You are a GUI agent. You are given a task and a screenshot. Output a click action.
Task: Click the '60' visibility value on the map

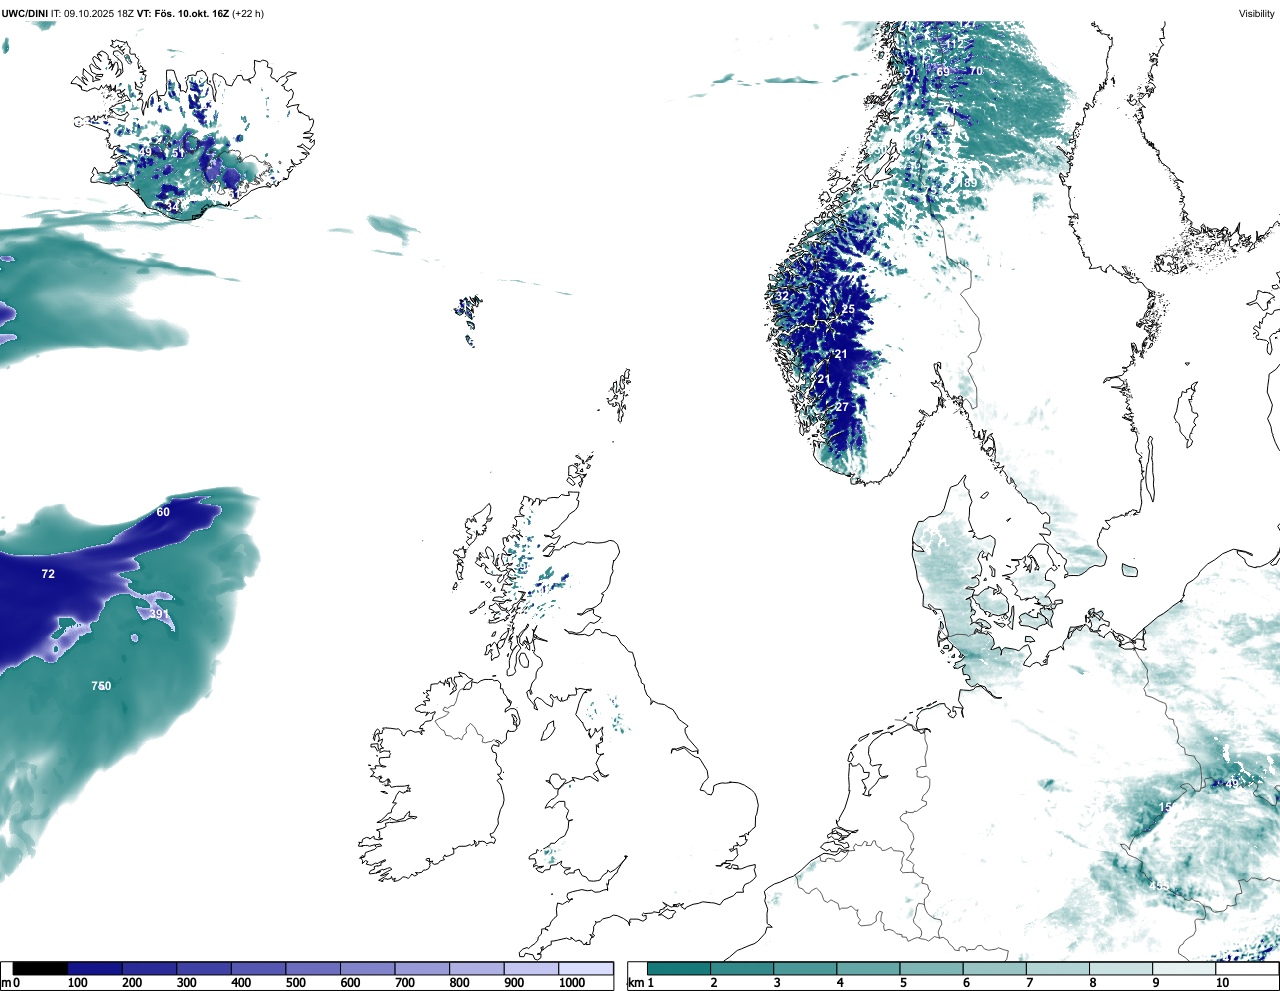point(163,512)
